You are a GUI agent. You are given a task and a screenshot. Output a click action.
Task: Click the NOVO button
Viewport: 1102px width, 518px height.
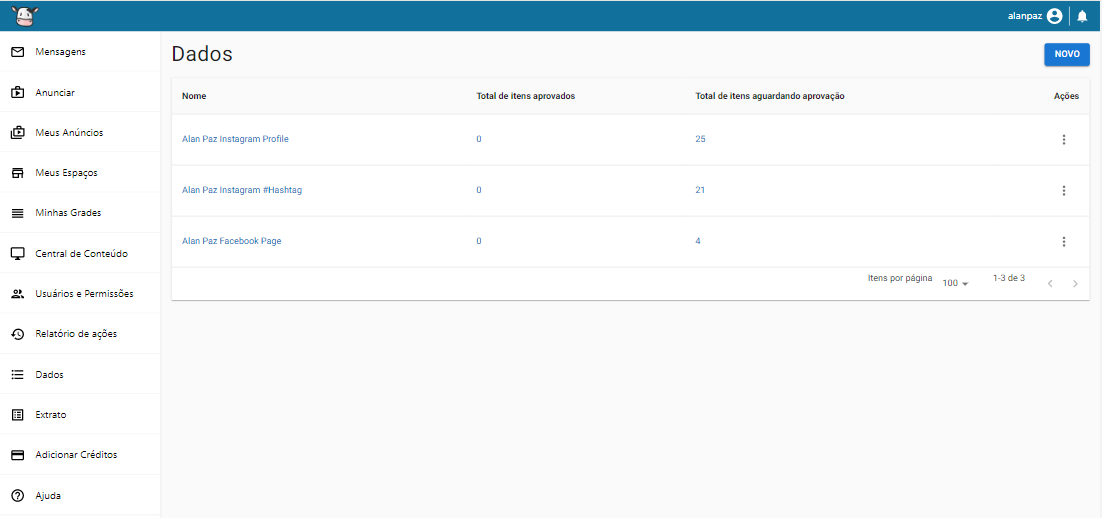click(1067, 54)
